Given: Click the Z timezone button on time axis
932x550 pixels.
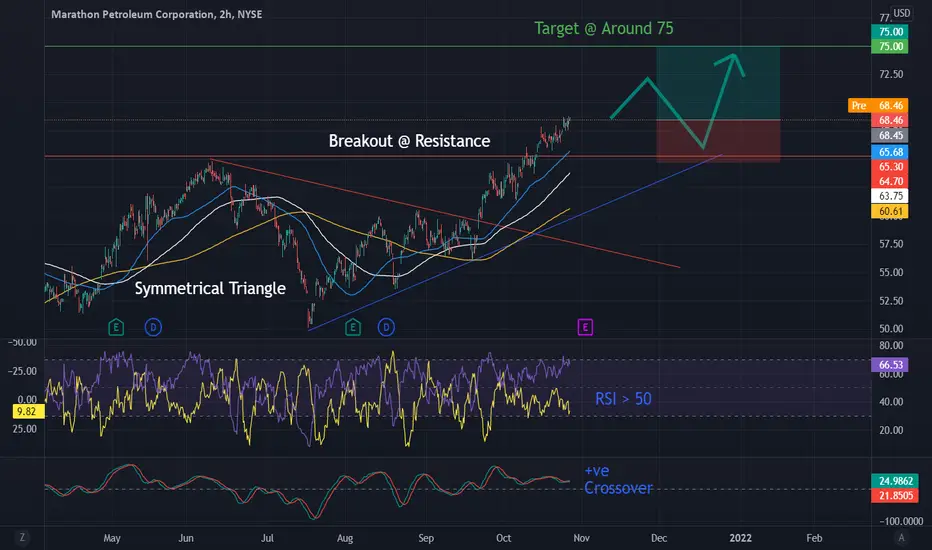Looking at the screenshot, I should tap(22, 538).
